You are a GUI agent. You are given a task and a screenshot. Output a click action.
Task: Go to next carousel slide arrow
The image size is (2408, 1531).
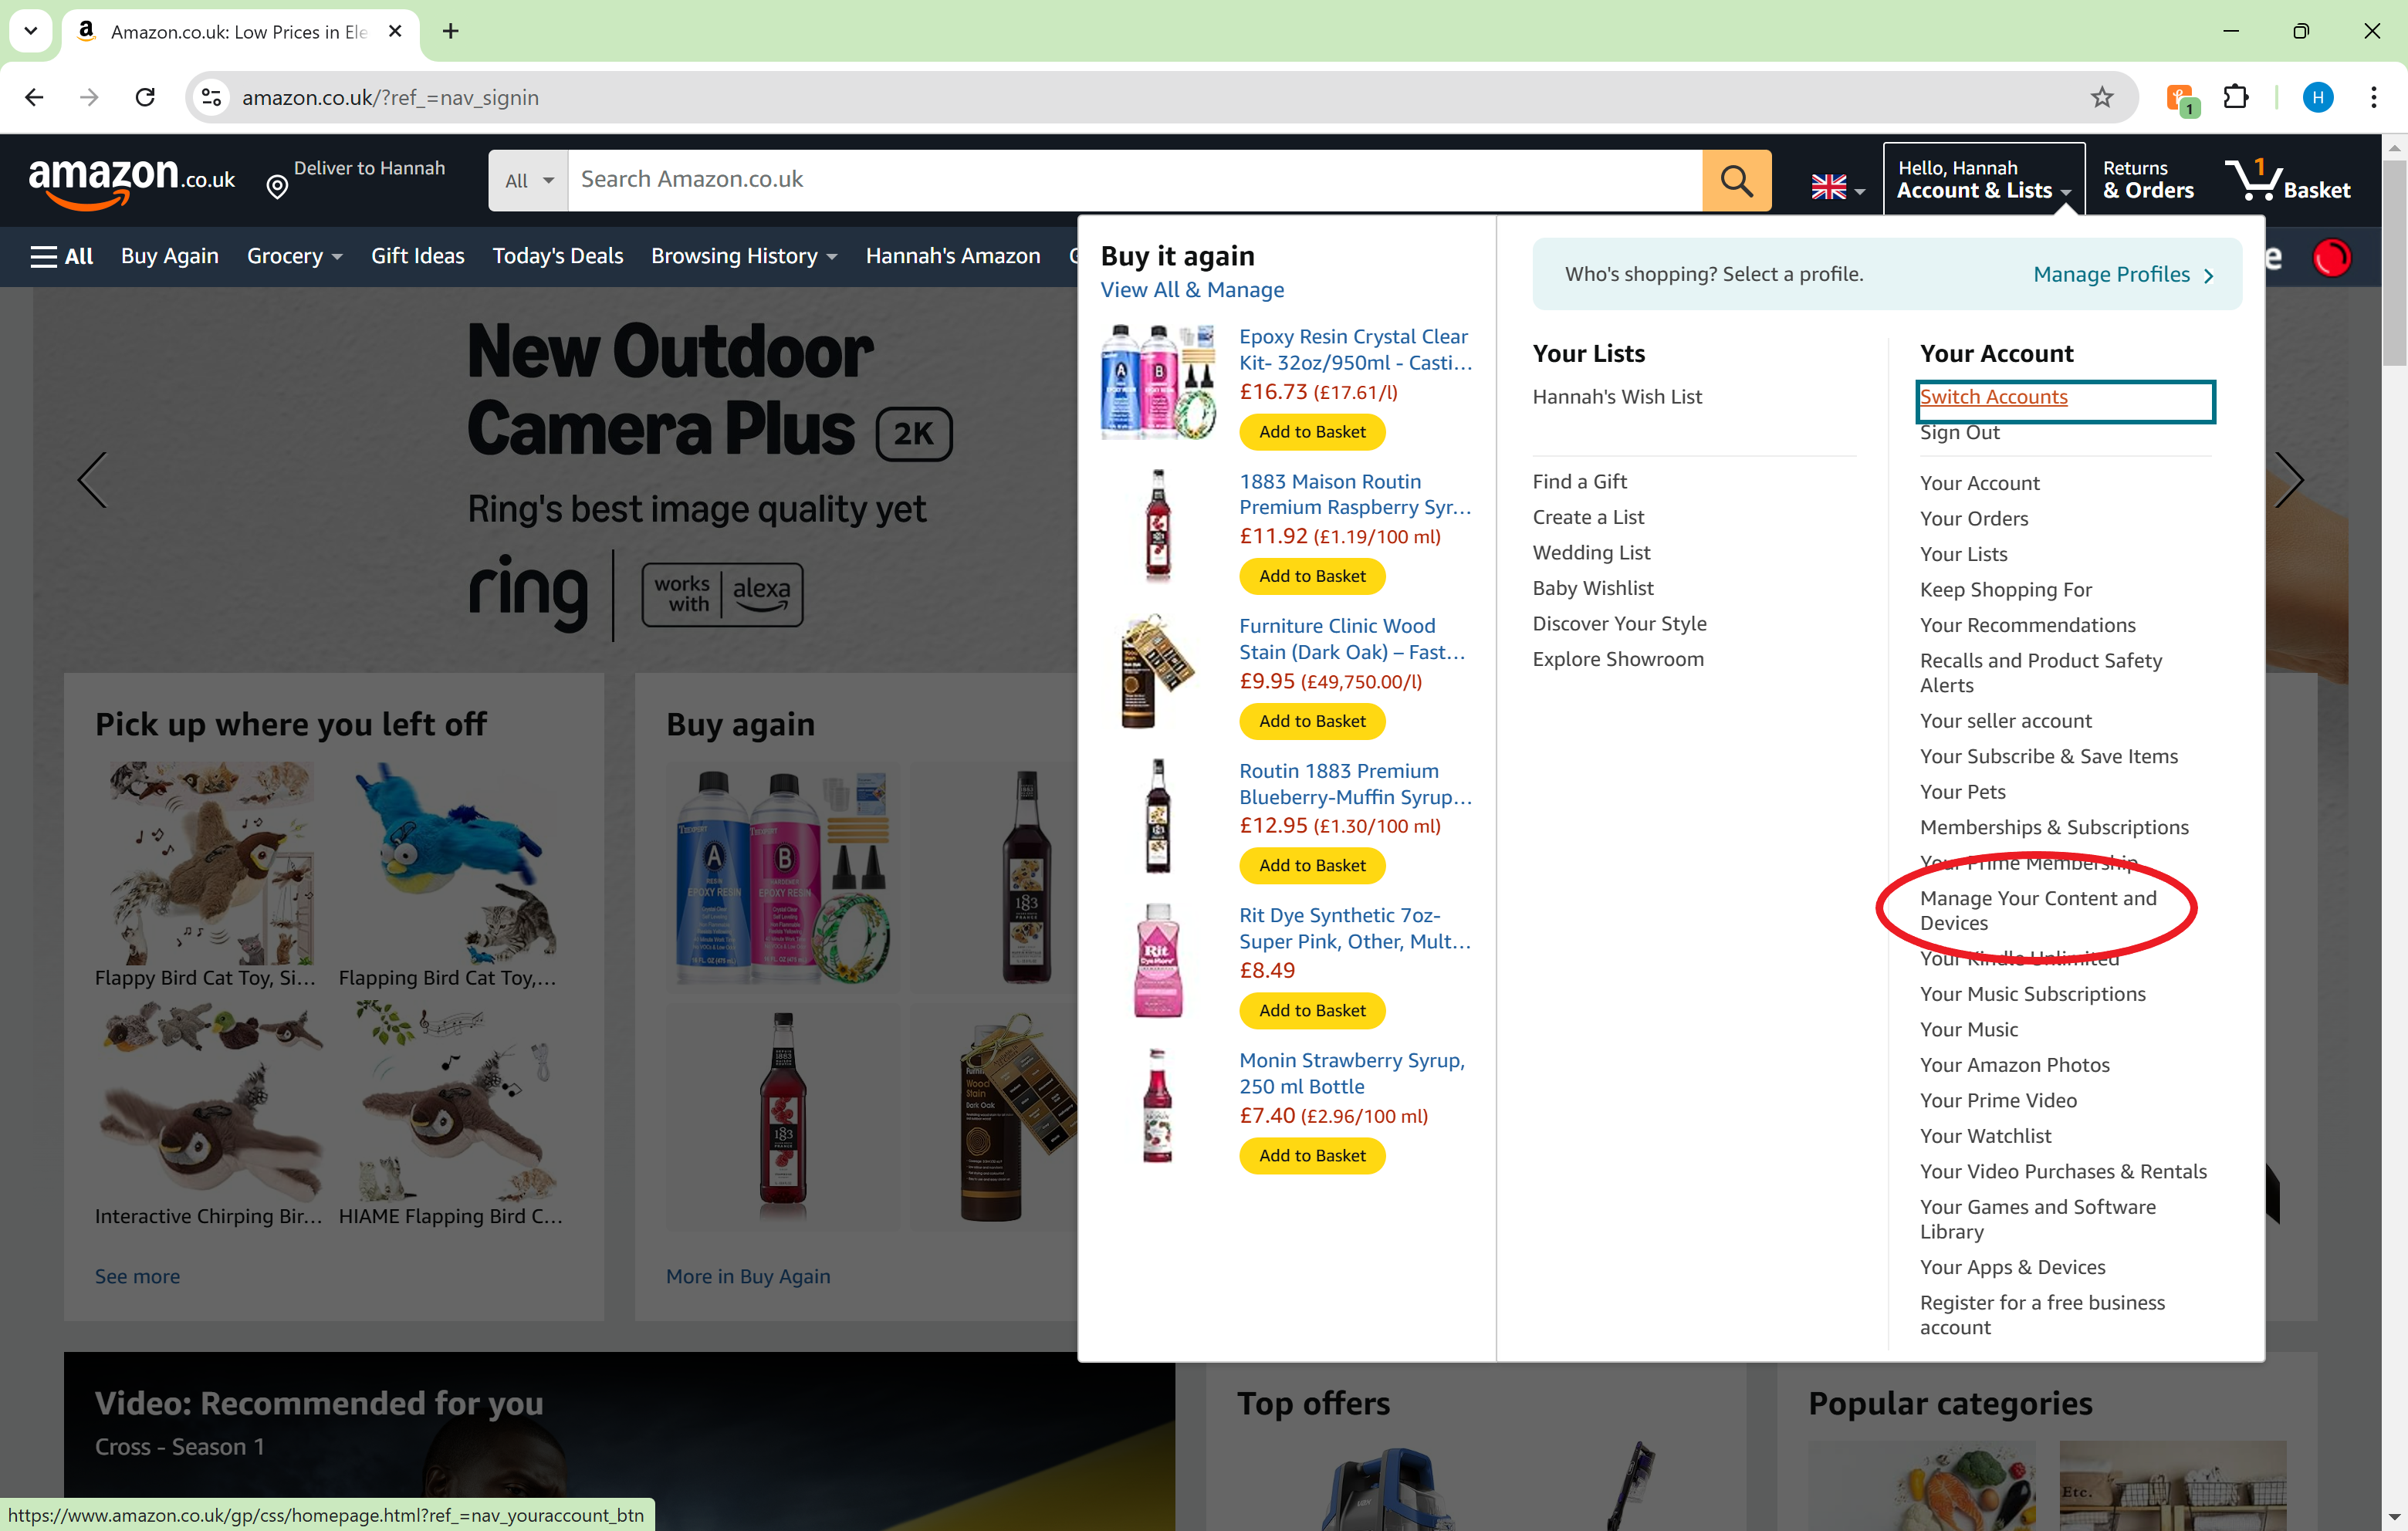click(2289, 480)
